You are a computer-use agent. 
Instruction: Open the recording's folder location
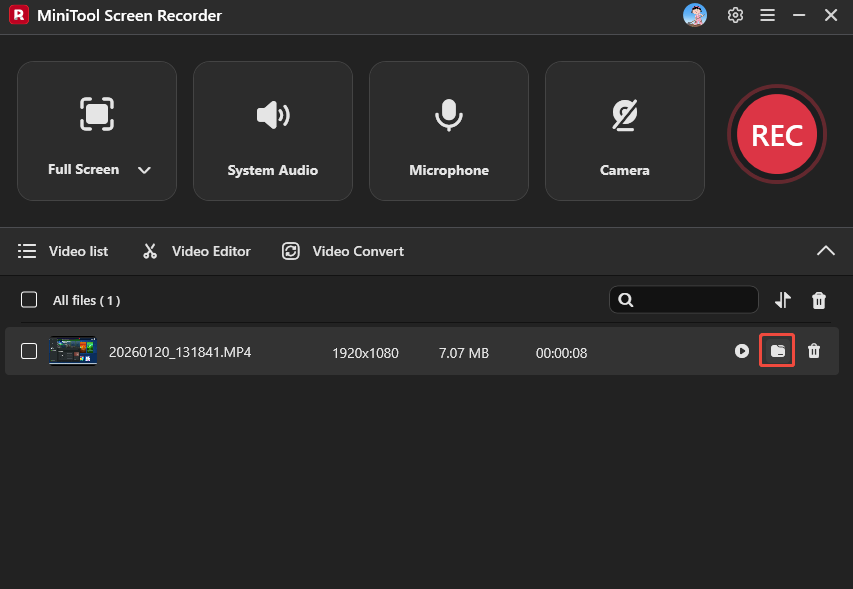tap(777, 352)
